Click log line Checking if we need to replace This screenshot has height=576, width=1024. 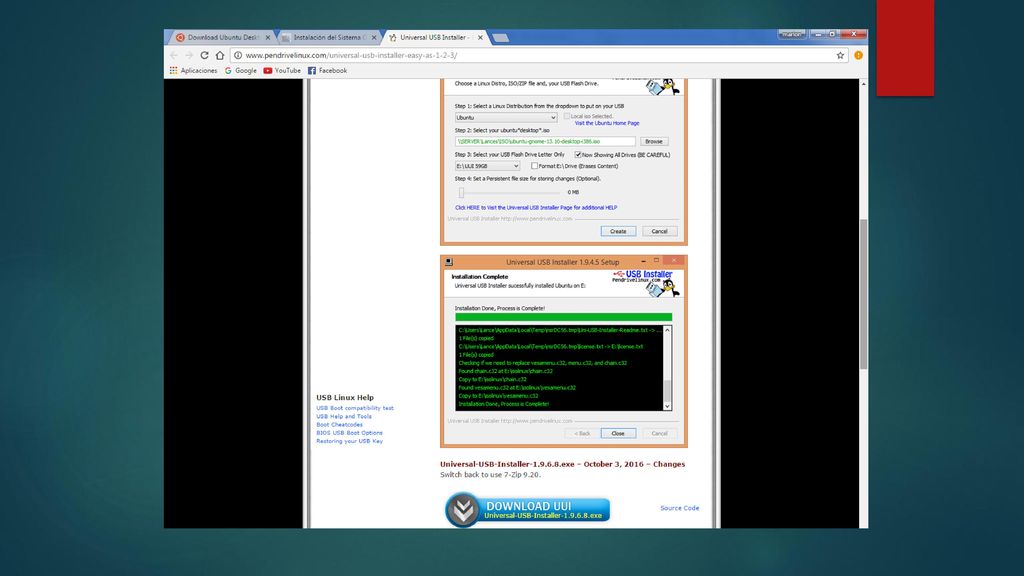coord(543,363)
